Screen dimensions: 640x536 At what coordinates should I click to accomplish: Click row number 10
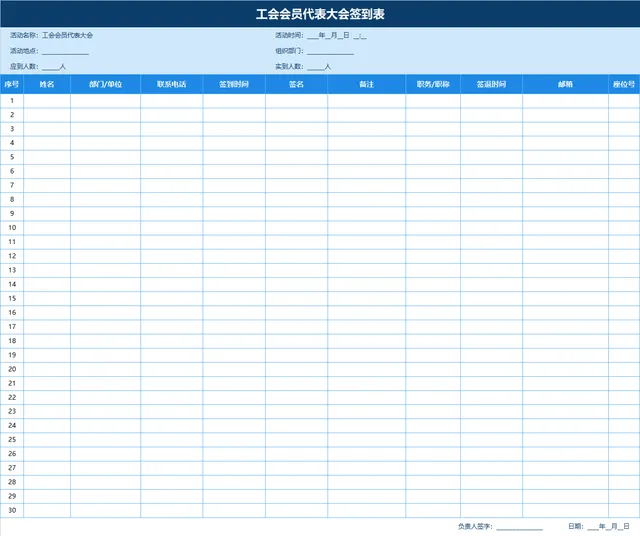point(12,228)
